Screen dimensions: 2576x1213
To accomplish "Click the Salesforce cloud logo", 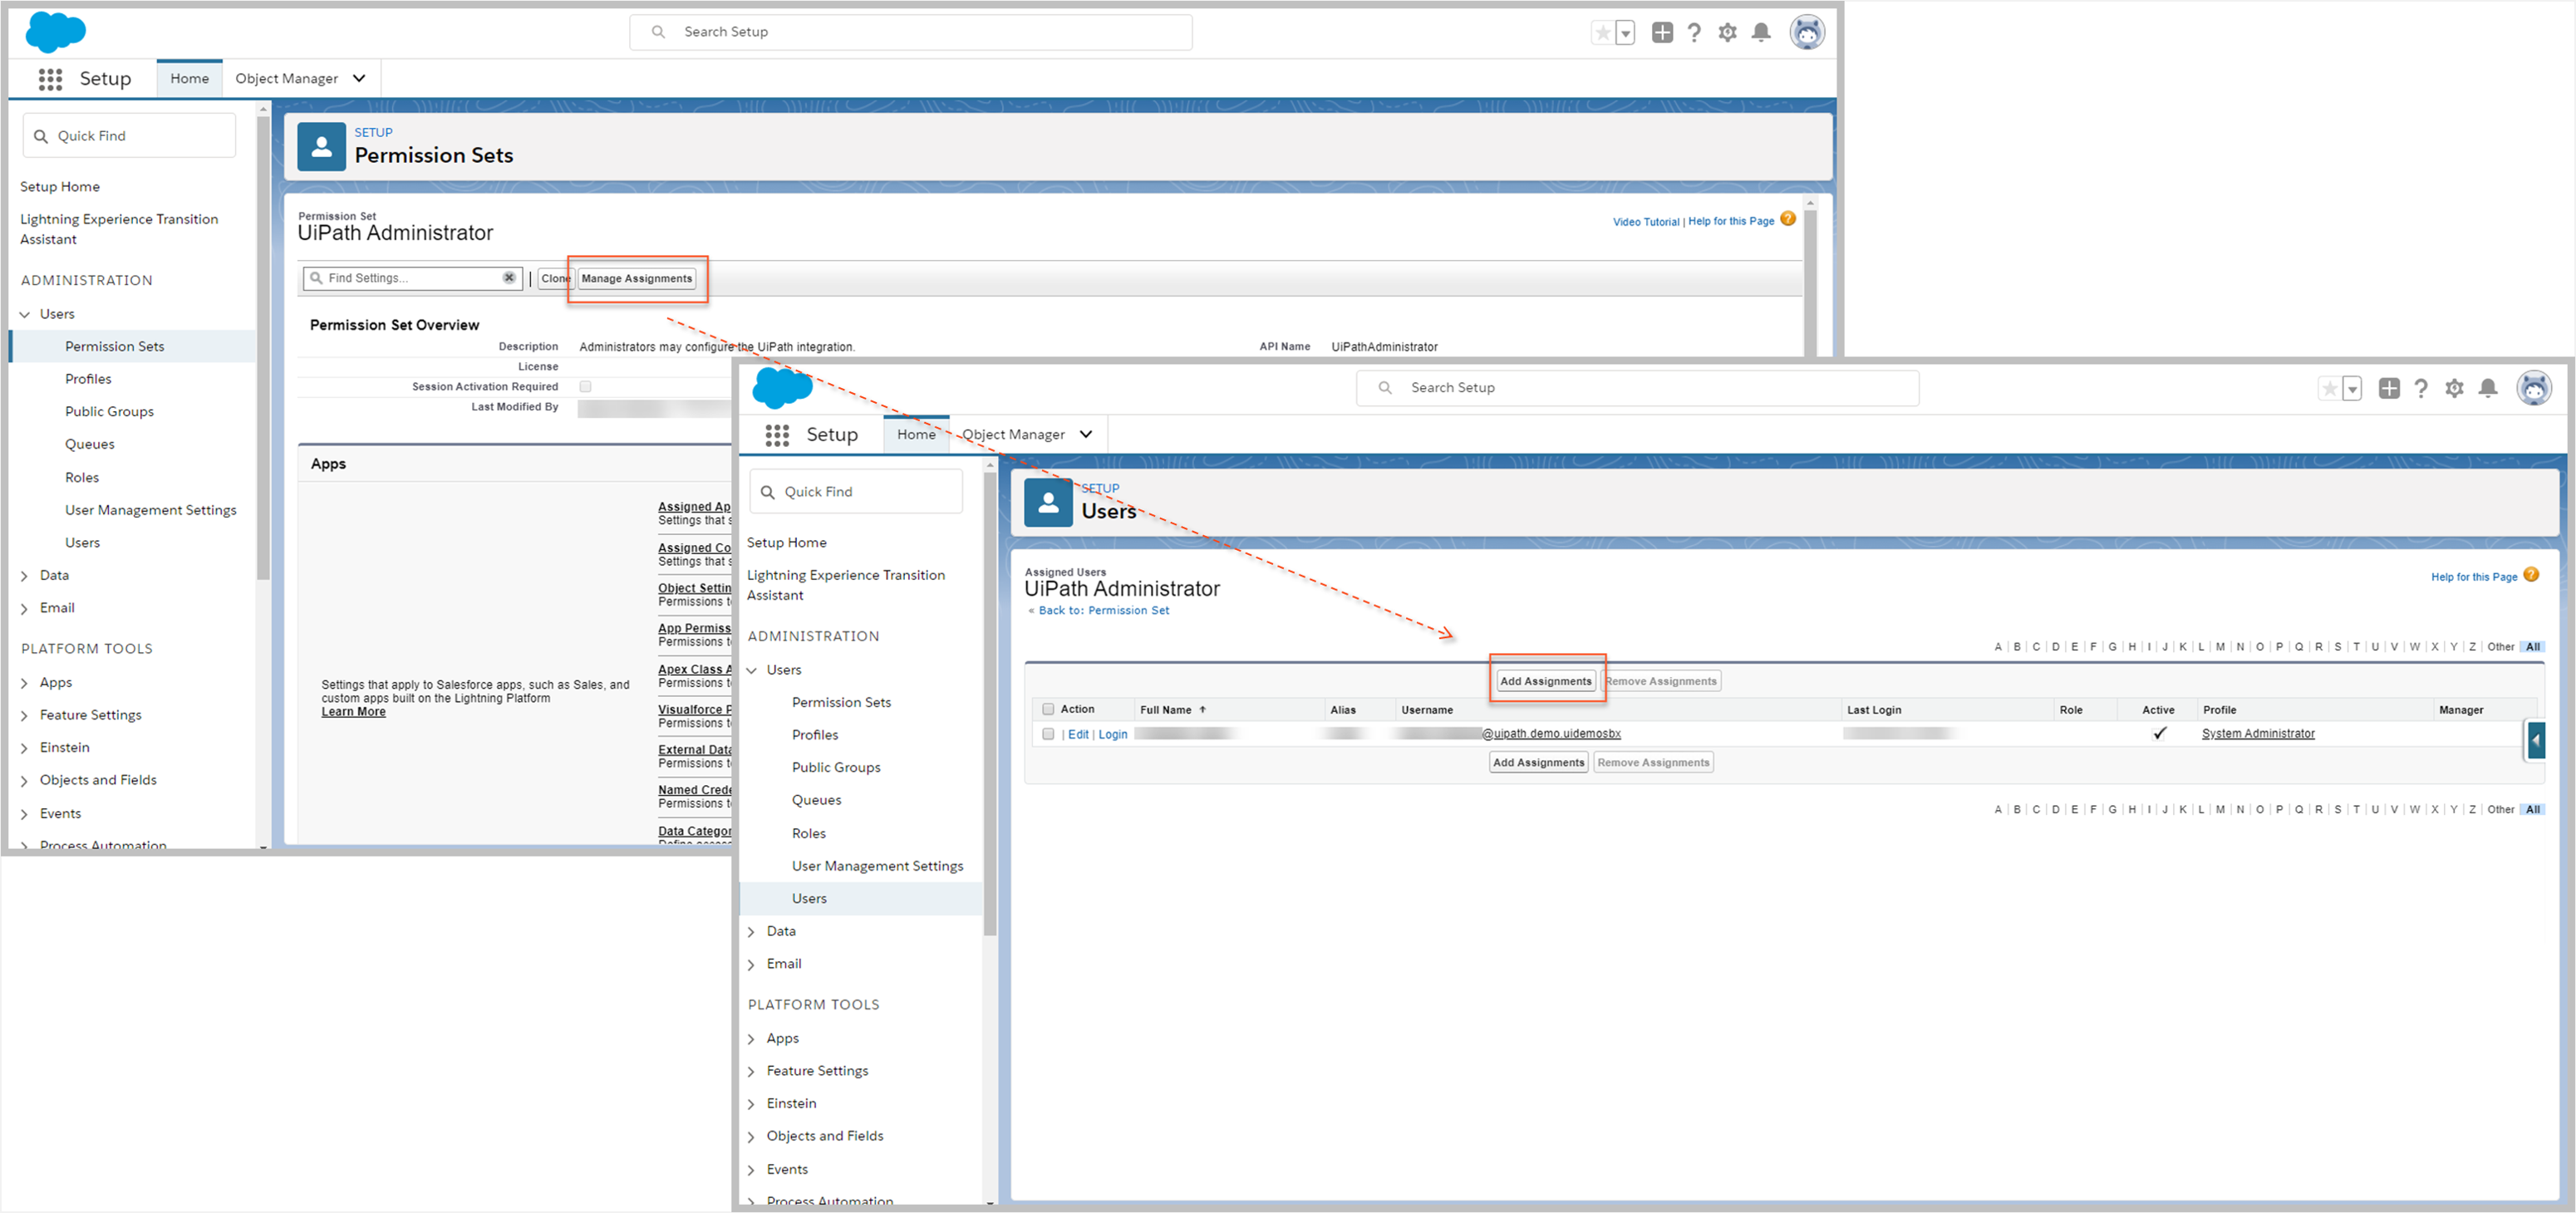I will pos(55,32).
